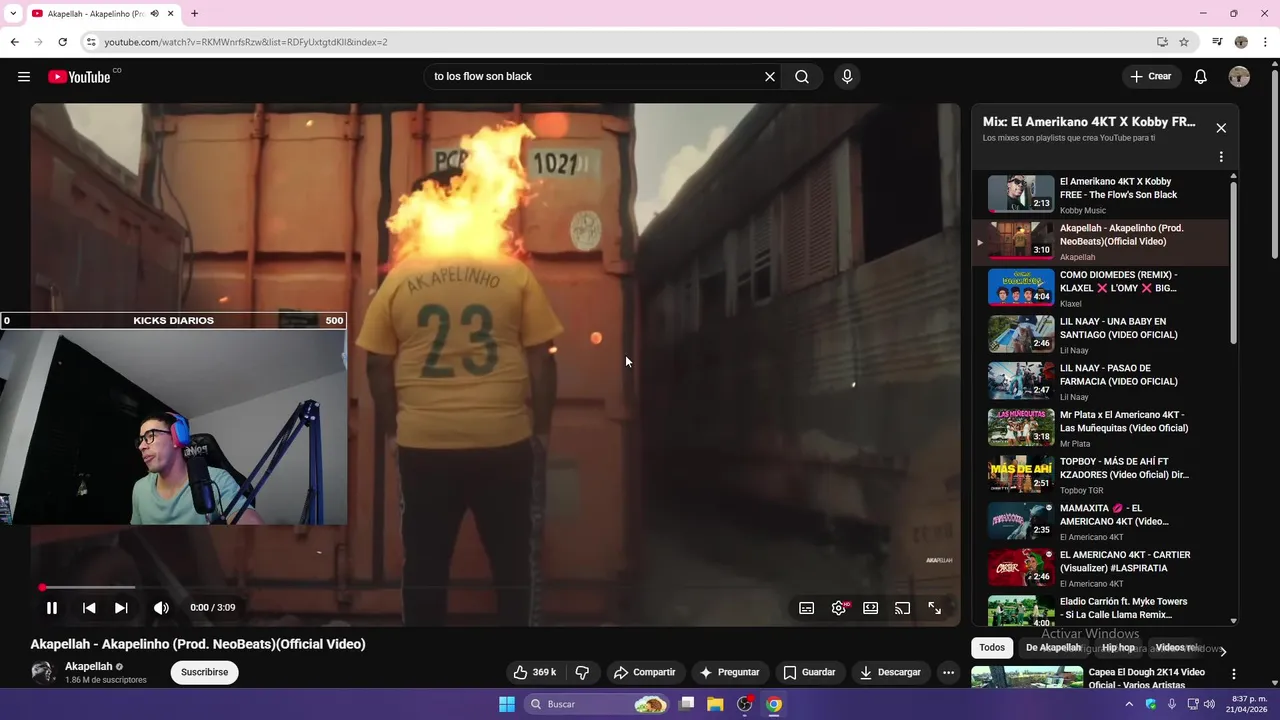
Task: Expand Chrome tab search dropdown
Action: coord(13,14)
